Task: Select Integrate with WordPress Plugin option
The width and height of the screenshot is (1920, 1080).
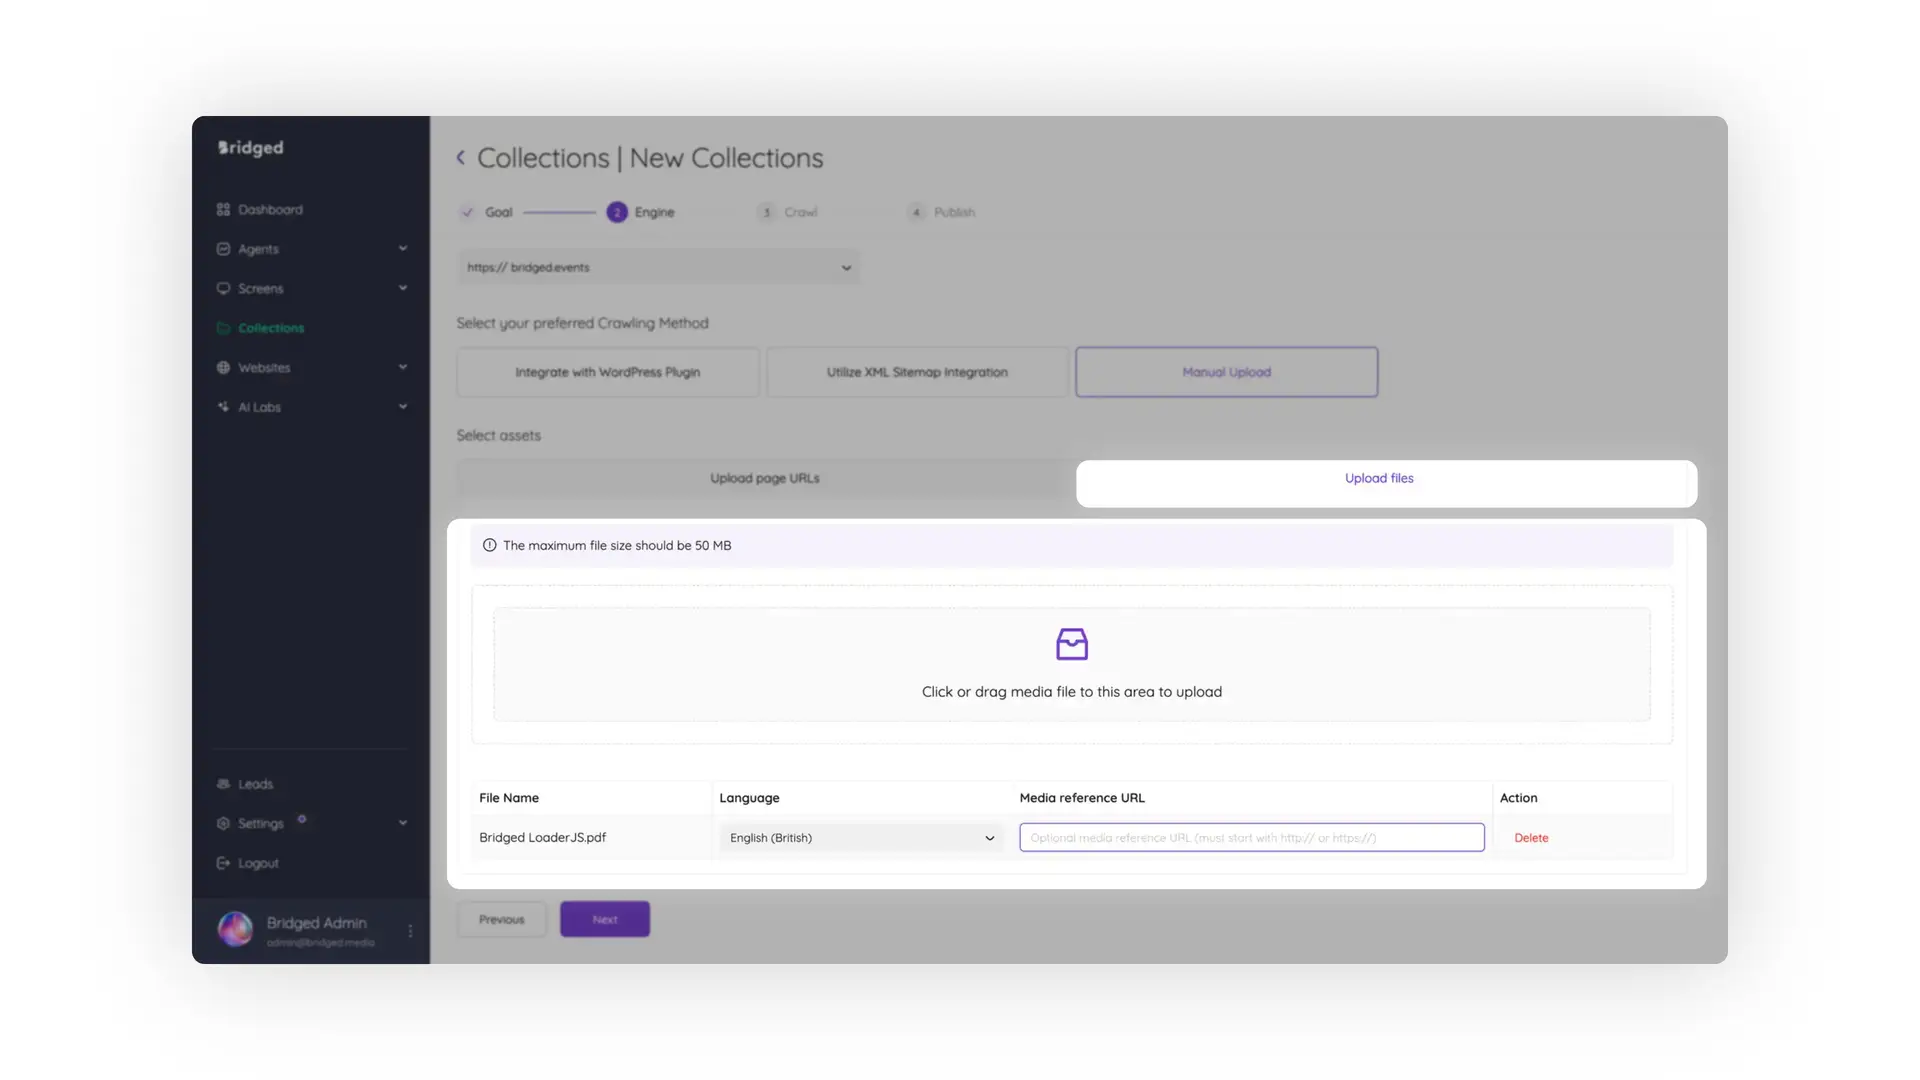Action: (607, 371)
